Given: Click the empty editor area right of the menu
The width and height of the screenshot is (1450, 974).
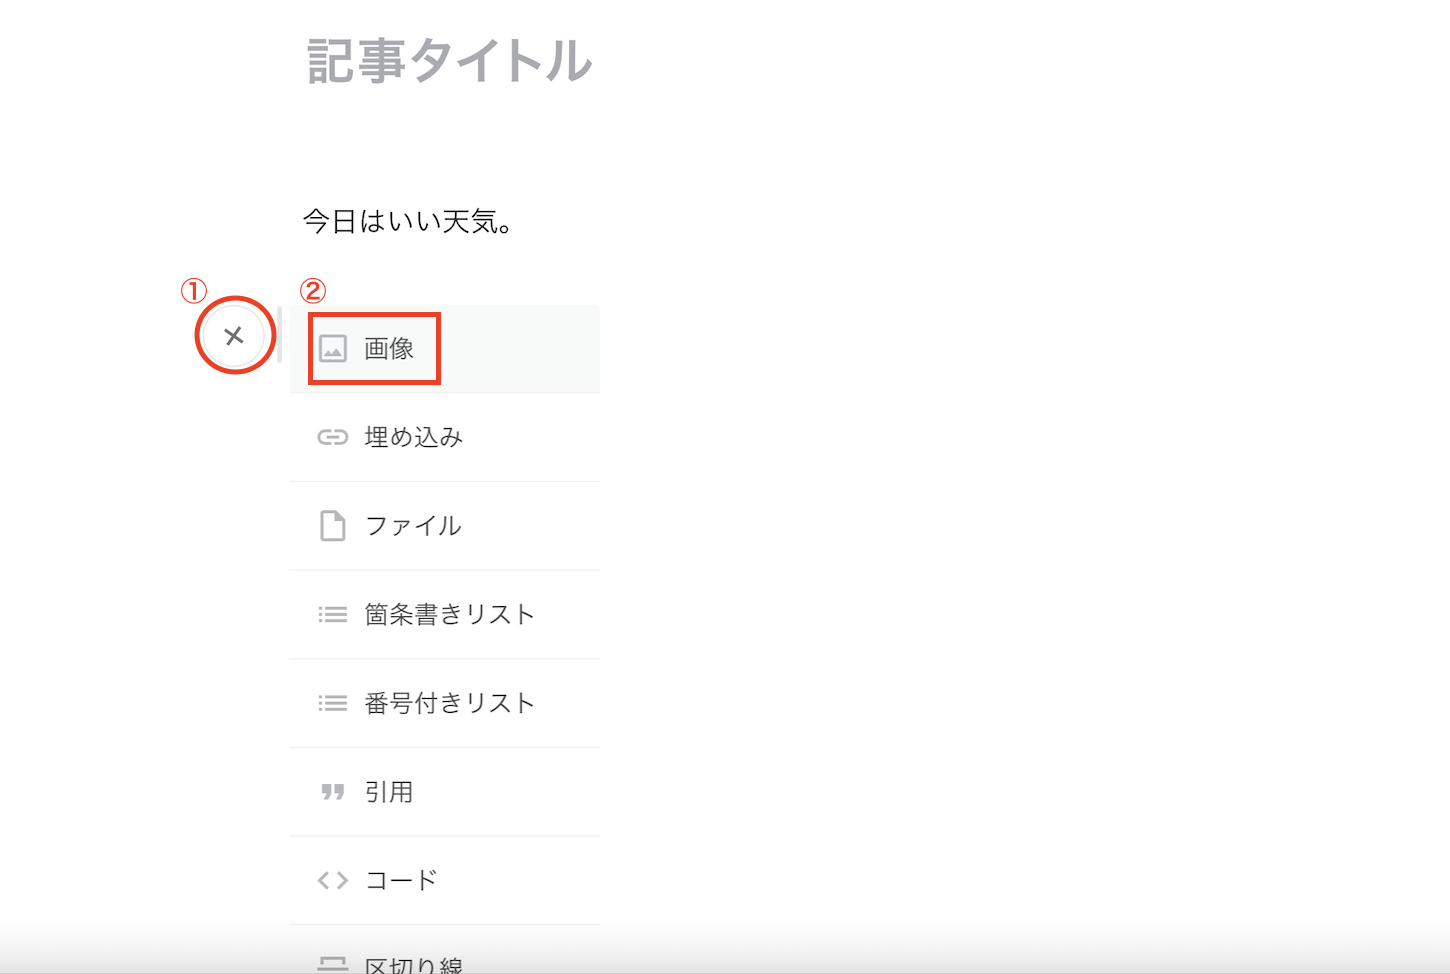Looking at the screenshot, I should 1000,600.
